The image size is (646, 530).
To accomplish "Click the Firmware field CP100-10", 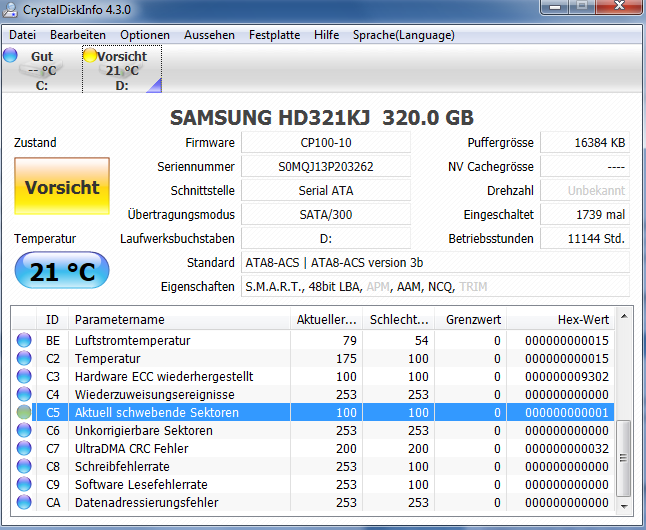I will [x=325, y=143].
